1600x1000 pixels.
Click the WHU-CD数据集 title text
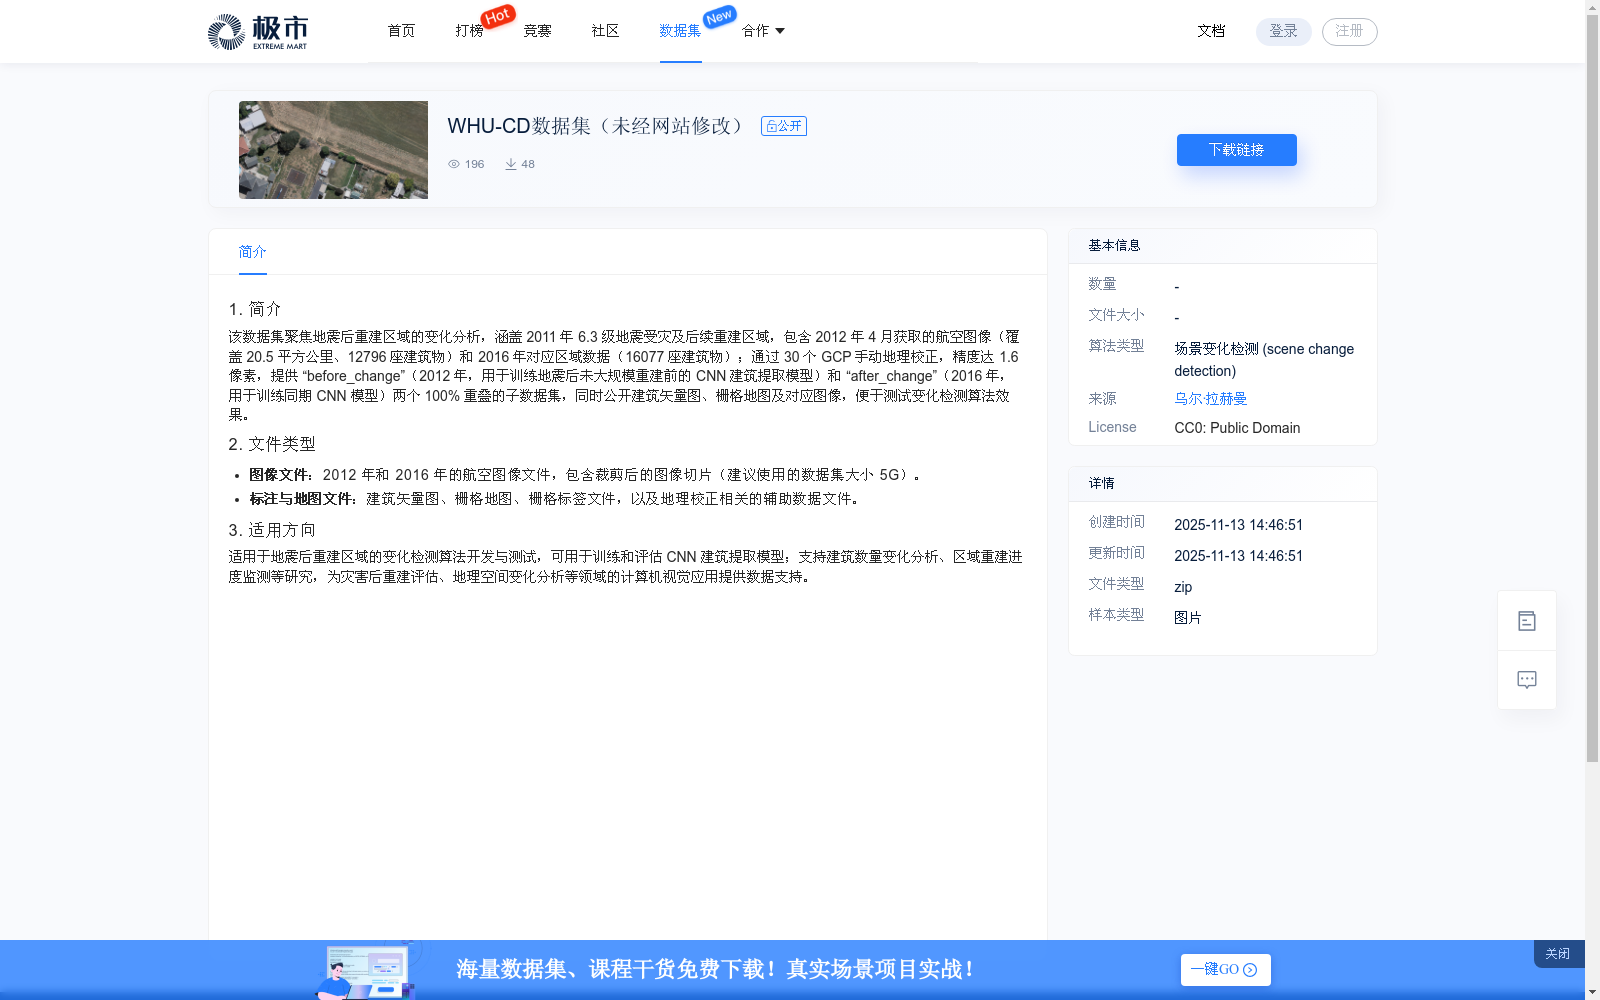click(598, 126)
